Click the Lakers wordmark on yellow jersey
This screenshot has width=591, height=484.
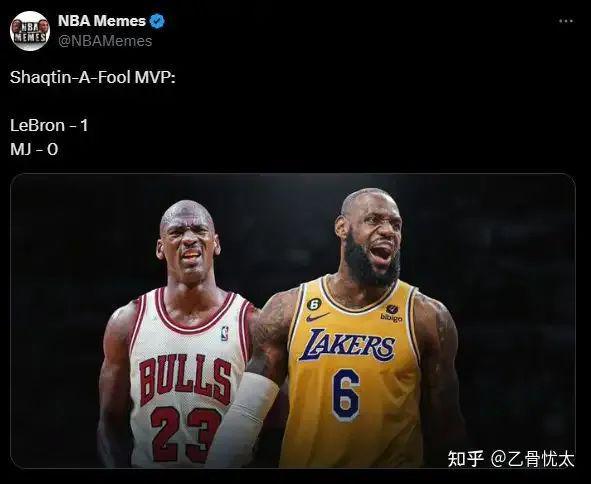tap(348, 345)
